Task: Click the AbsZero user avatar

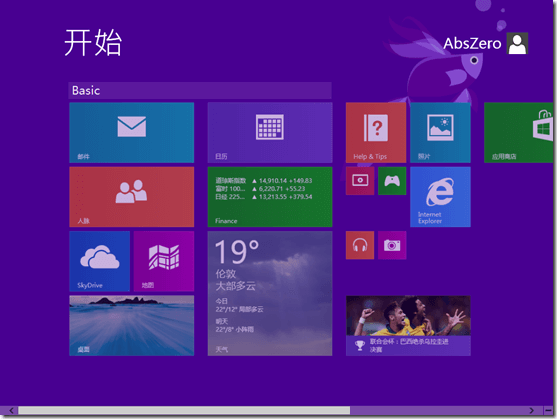Action: 517,43
